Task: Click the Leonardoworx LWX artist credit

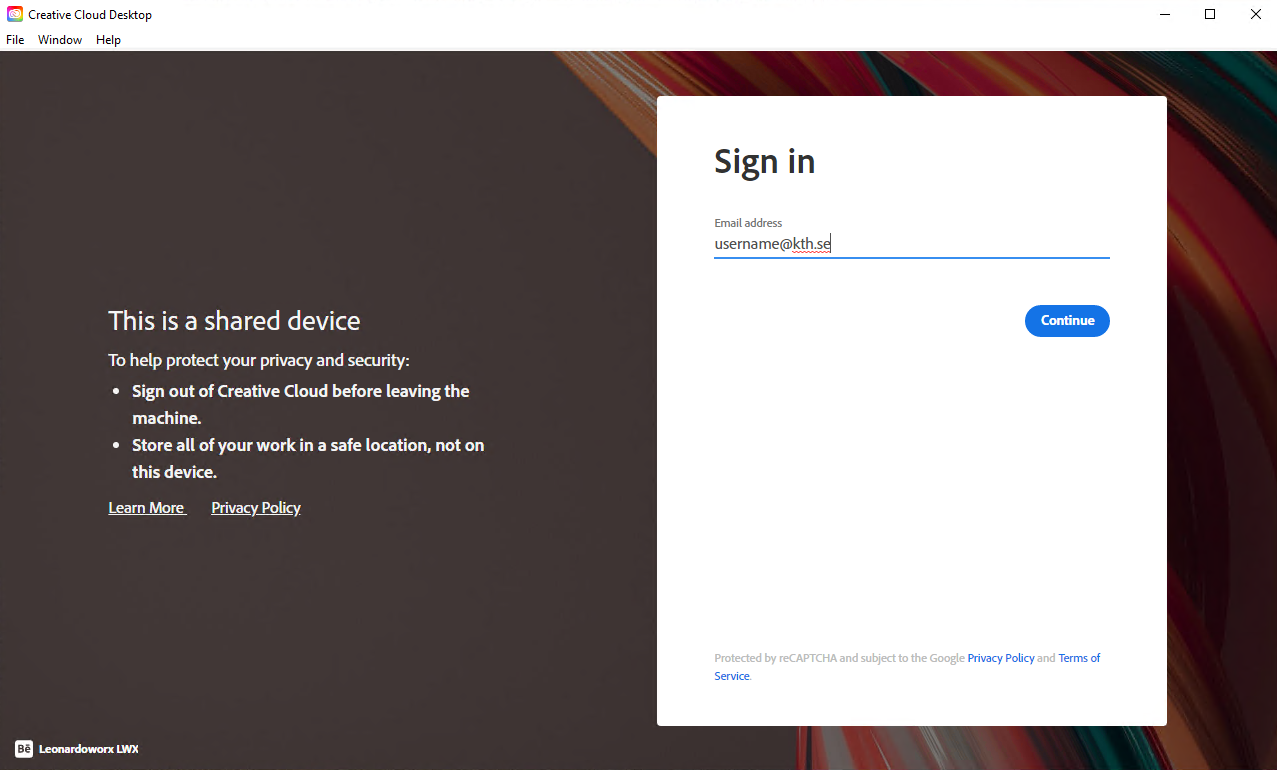Action: coord(88,749)
